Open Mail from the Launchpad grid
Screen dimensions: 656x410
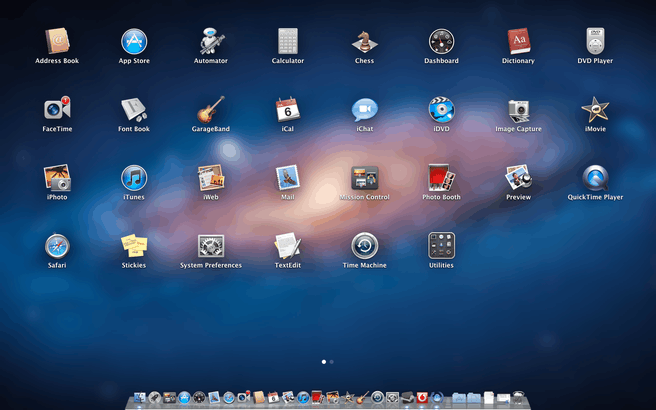click(x=288, y=177)
